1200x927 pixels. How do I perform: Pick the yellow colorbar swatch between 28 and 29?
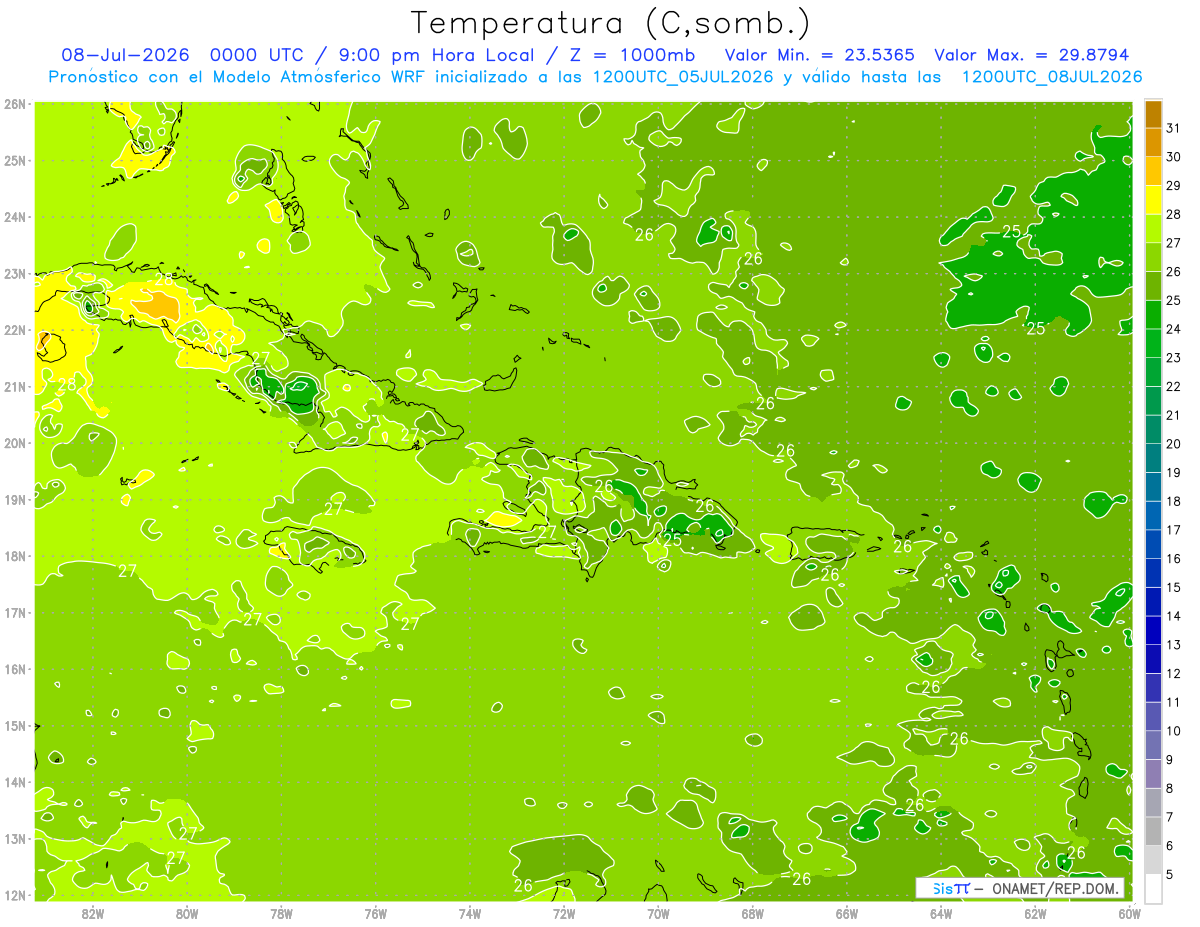coord(1153,200)
